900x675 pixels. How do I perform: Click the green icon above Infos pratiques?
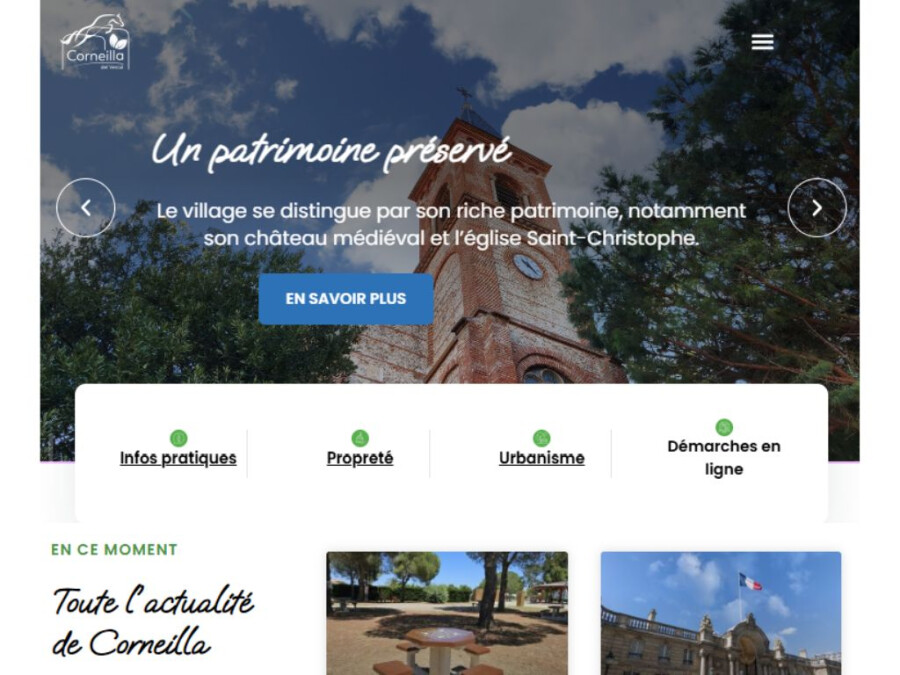[x=179, y=439]
